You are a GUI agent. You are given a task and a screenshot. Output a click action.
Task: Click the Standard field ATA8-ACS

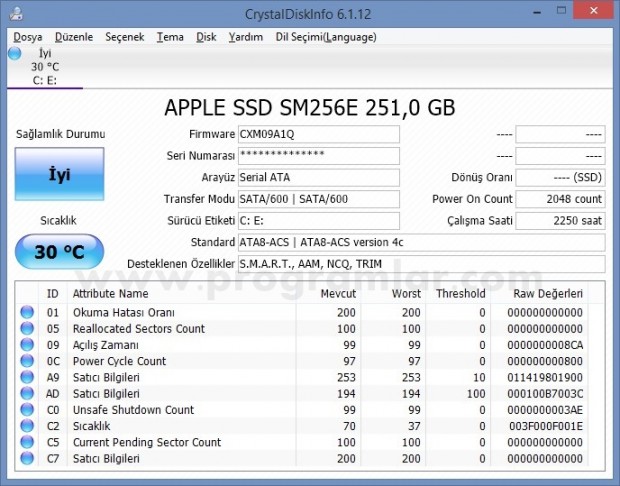click(422, 242)
